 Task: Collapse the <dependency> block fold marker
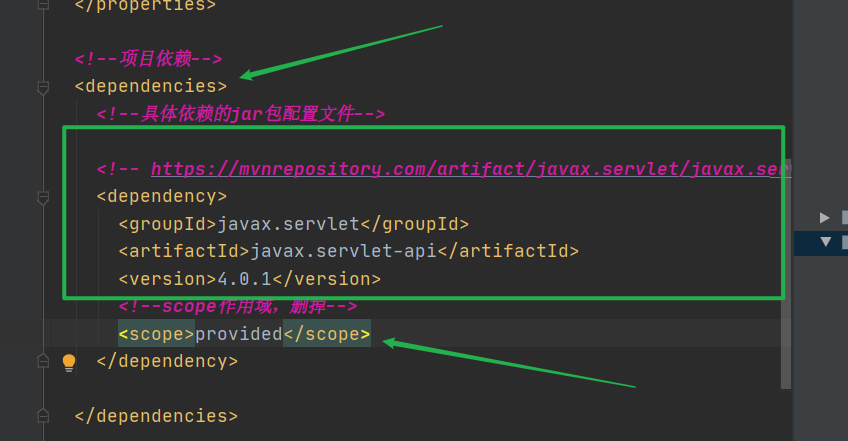pyautogui.click(x=43, y=198)
